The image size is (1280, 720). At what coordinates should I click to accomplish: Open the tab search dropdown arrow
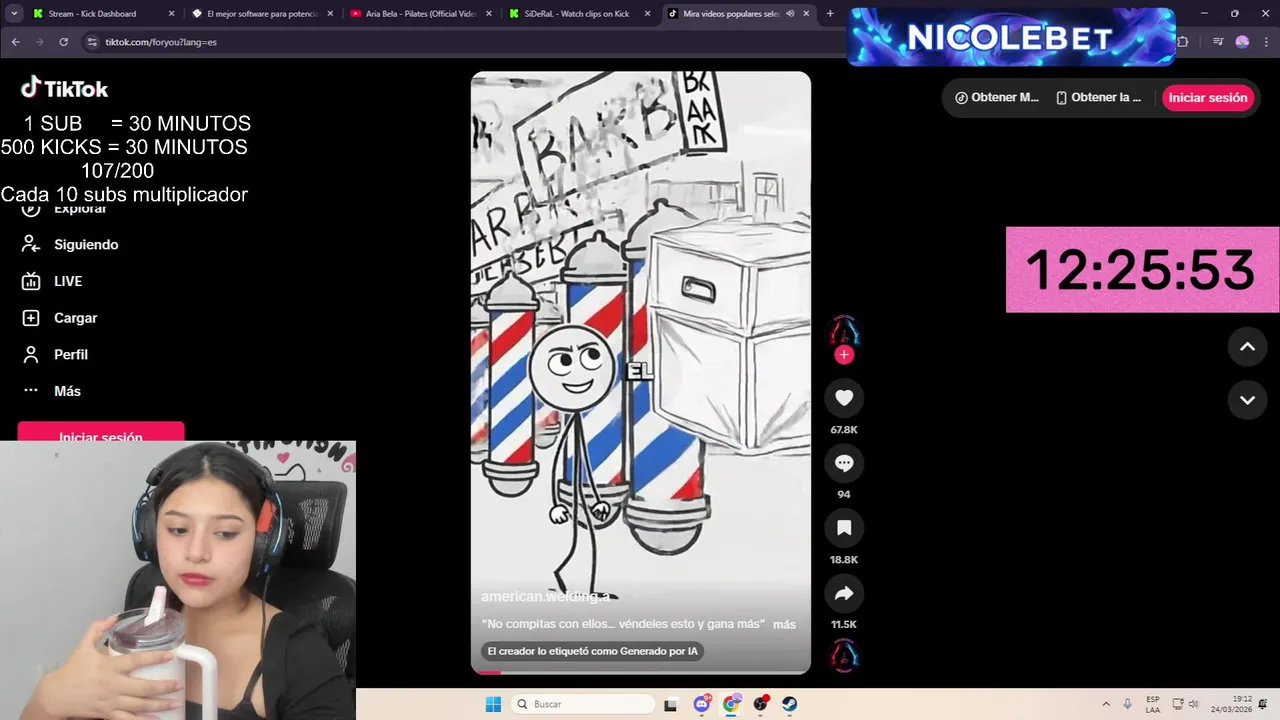click(x=14, y=14)
